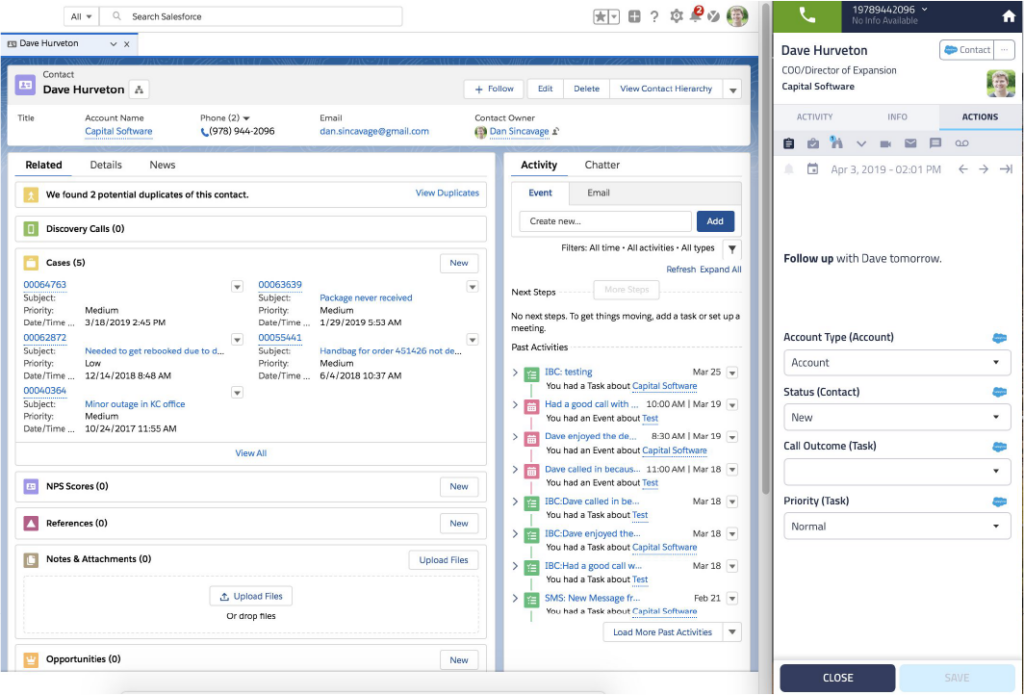Open the Status (Contact) dropdown
This screenshot has width=1024, height=695.
(x=897, y=417)
